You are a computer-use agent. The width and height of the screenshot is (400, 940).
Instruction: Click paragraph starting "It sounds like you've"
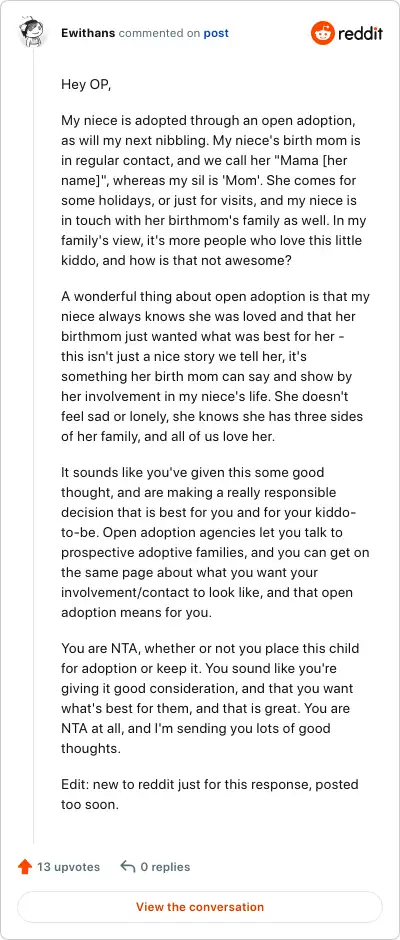pyautogui.click(x=215, y=543)
